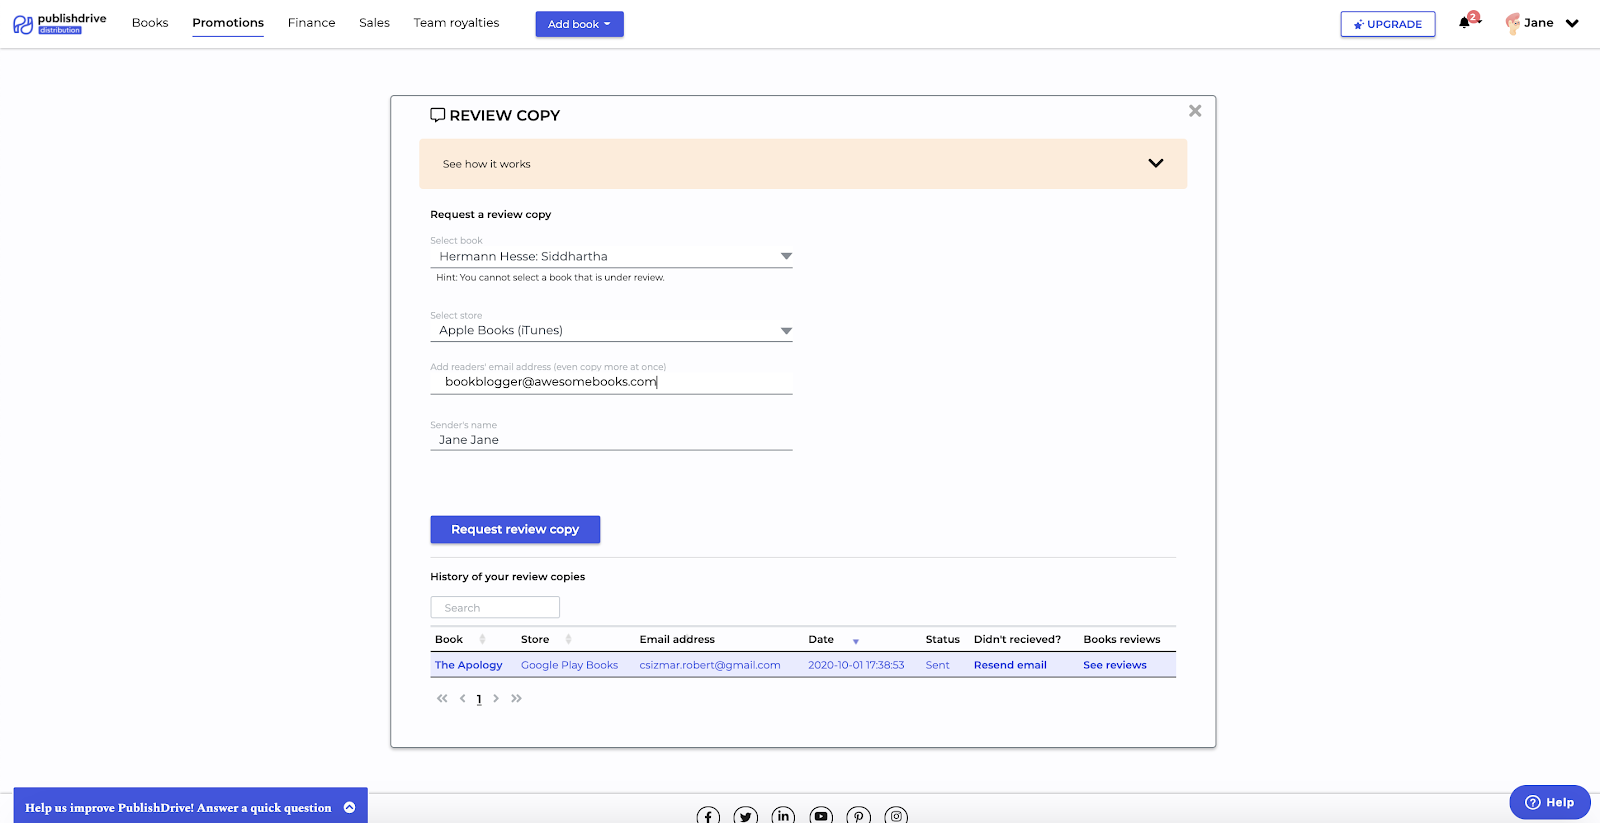Click the Email address column header
The height and width of the screenshot is (823, 1600).
[x=677, y=639]
